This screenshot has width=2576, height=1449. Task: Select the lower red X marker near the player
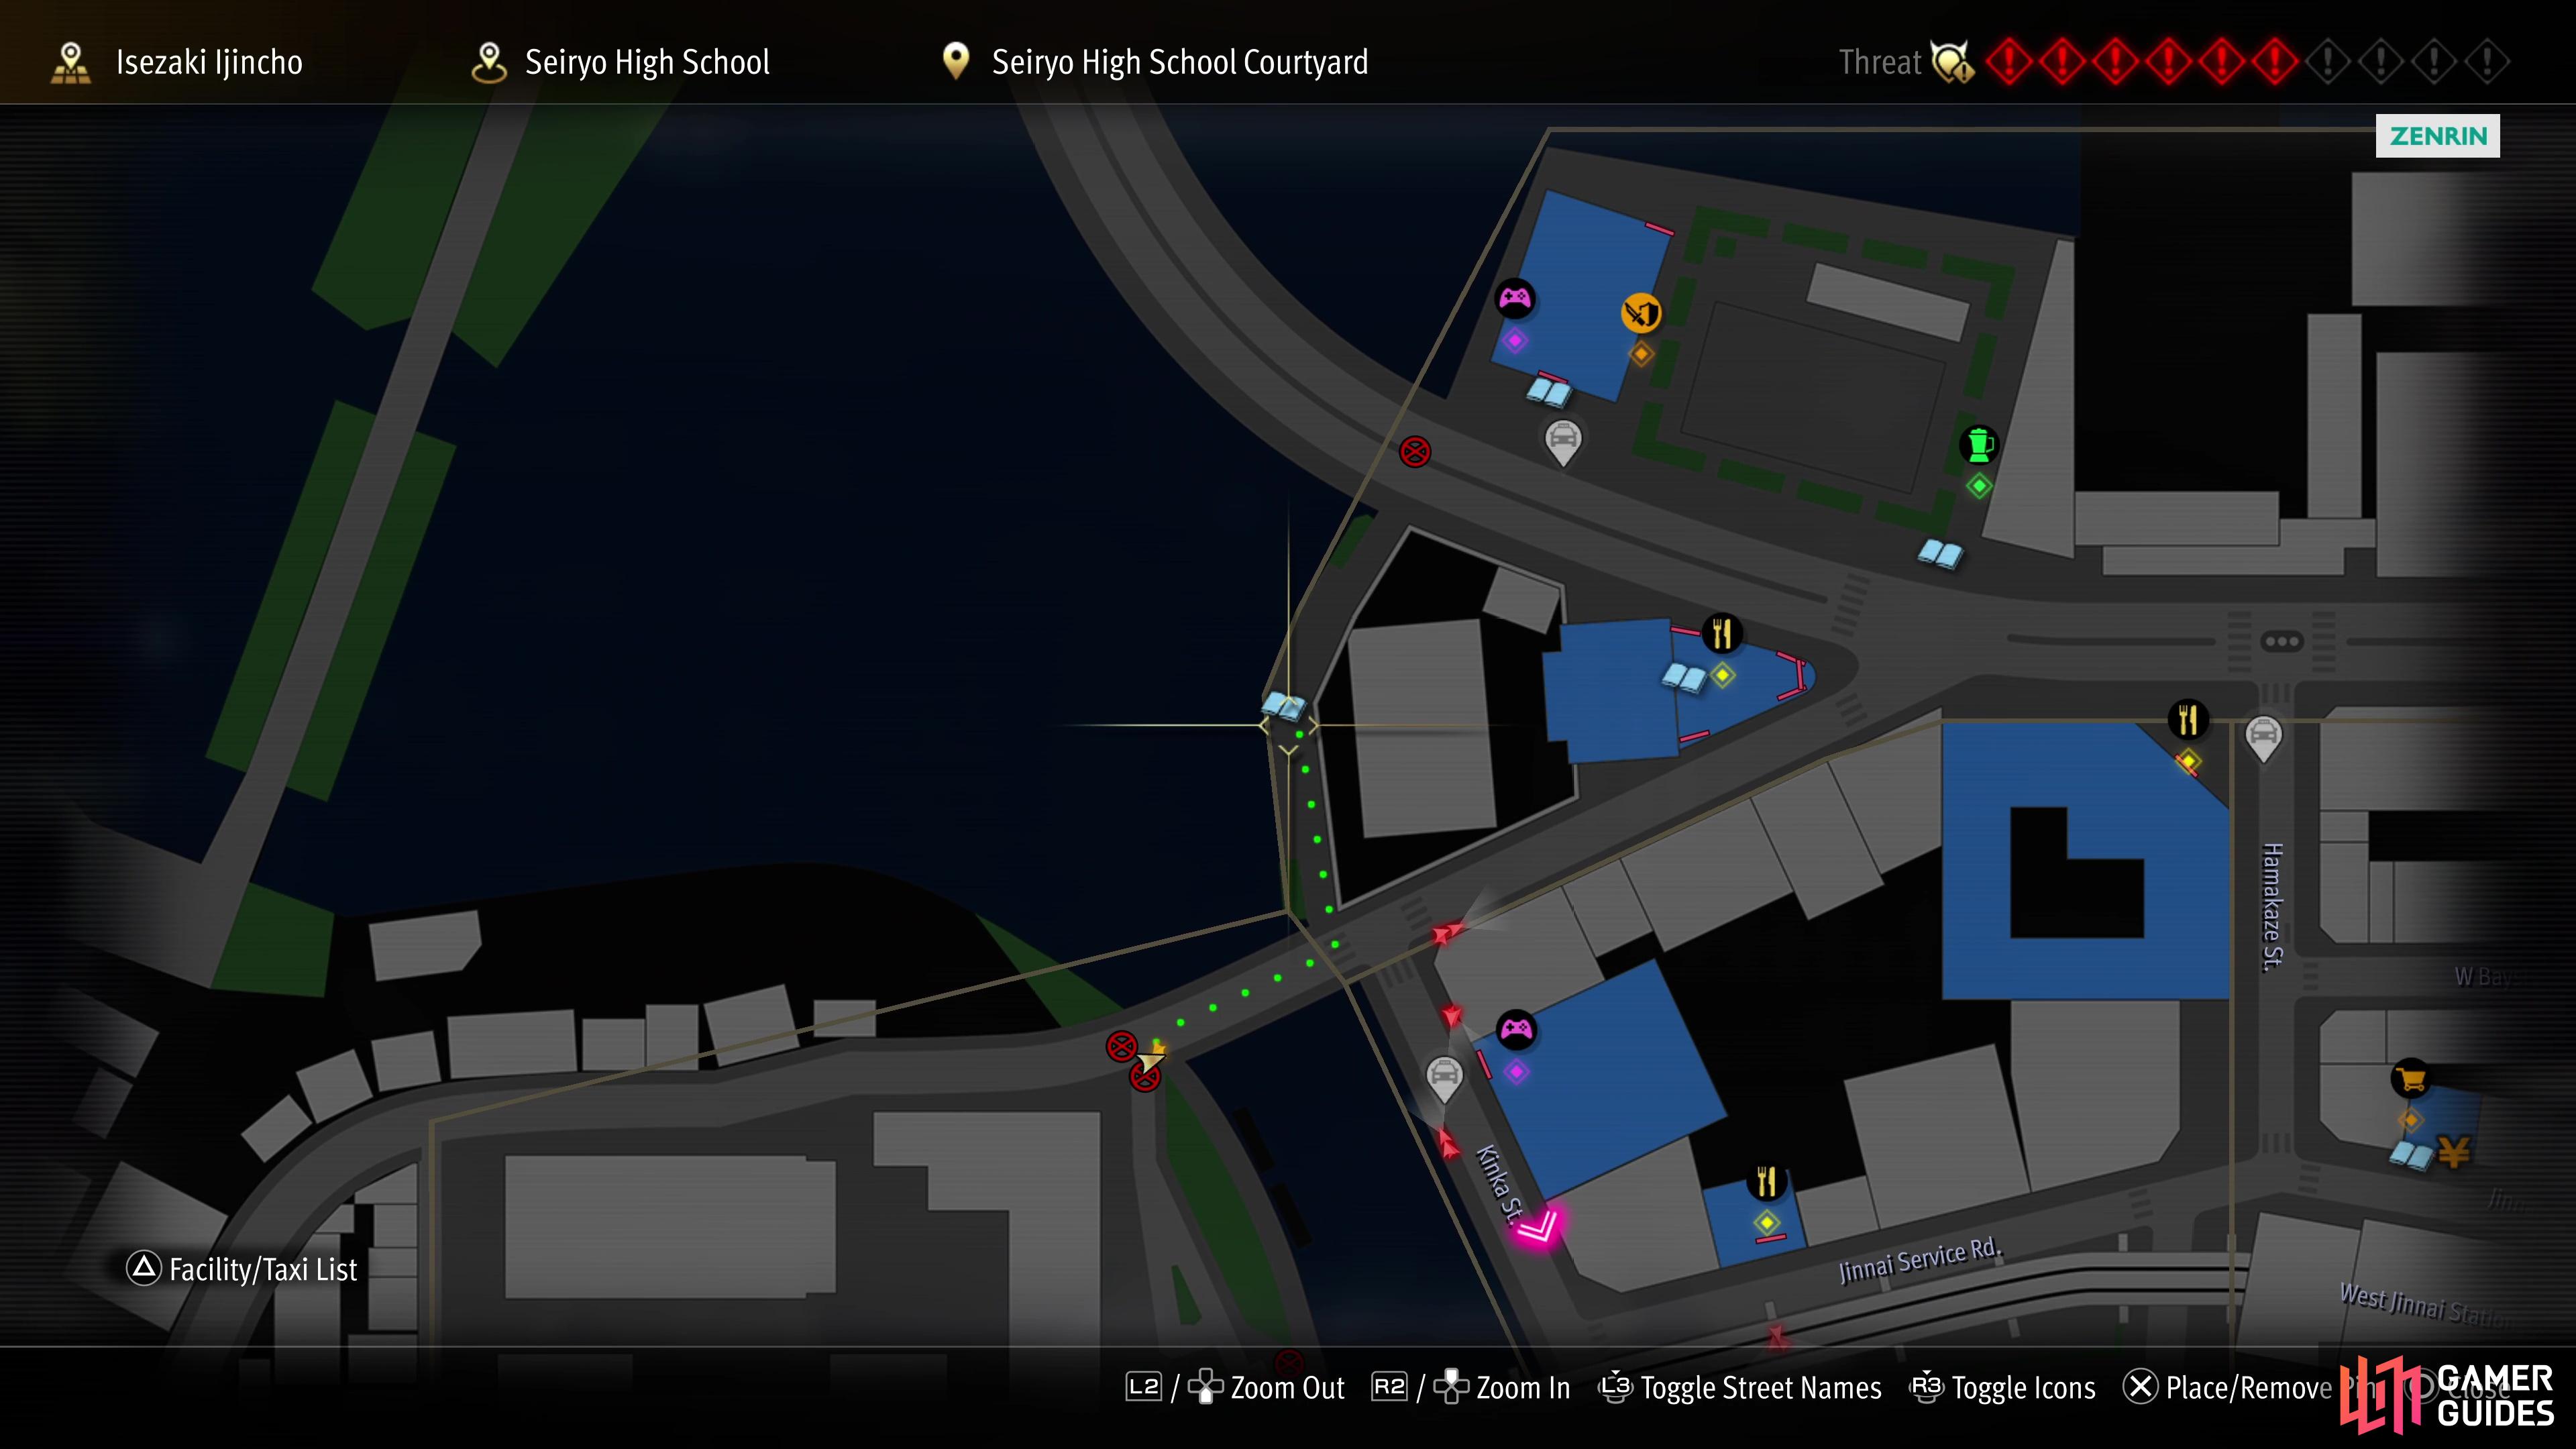point(1144,1078)
